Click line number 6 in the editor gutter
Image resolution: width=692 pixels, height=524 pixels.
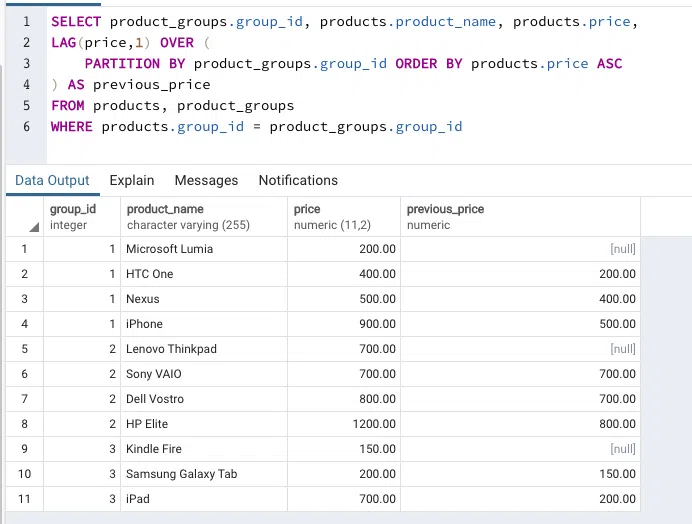[x=26, y=127]
